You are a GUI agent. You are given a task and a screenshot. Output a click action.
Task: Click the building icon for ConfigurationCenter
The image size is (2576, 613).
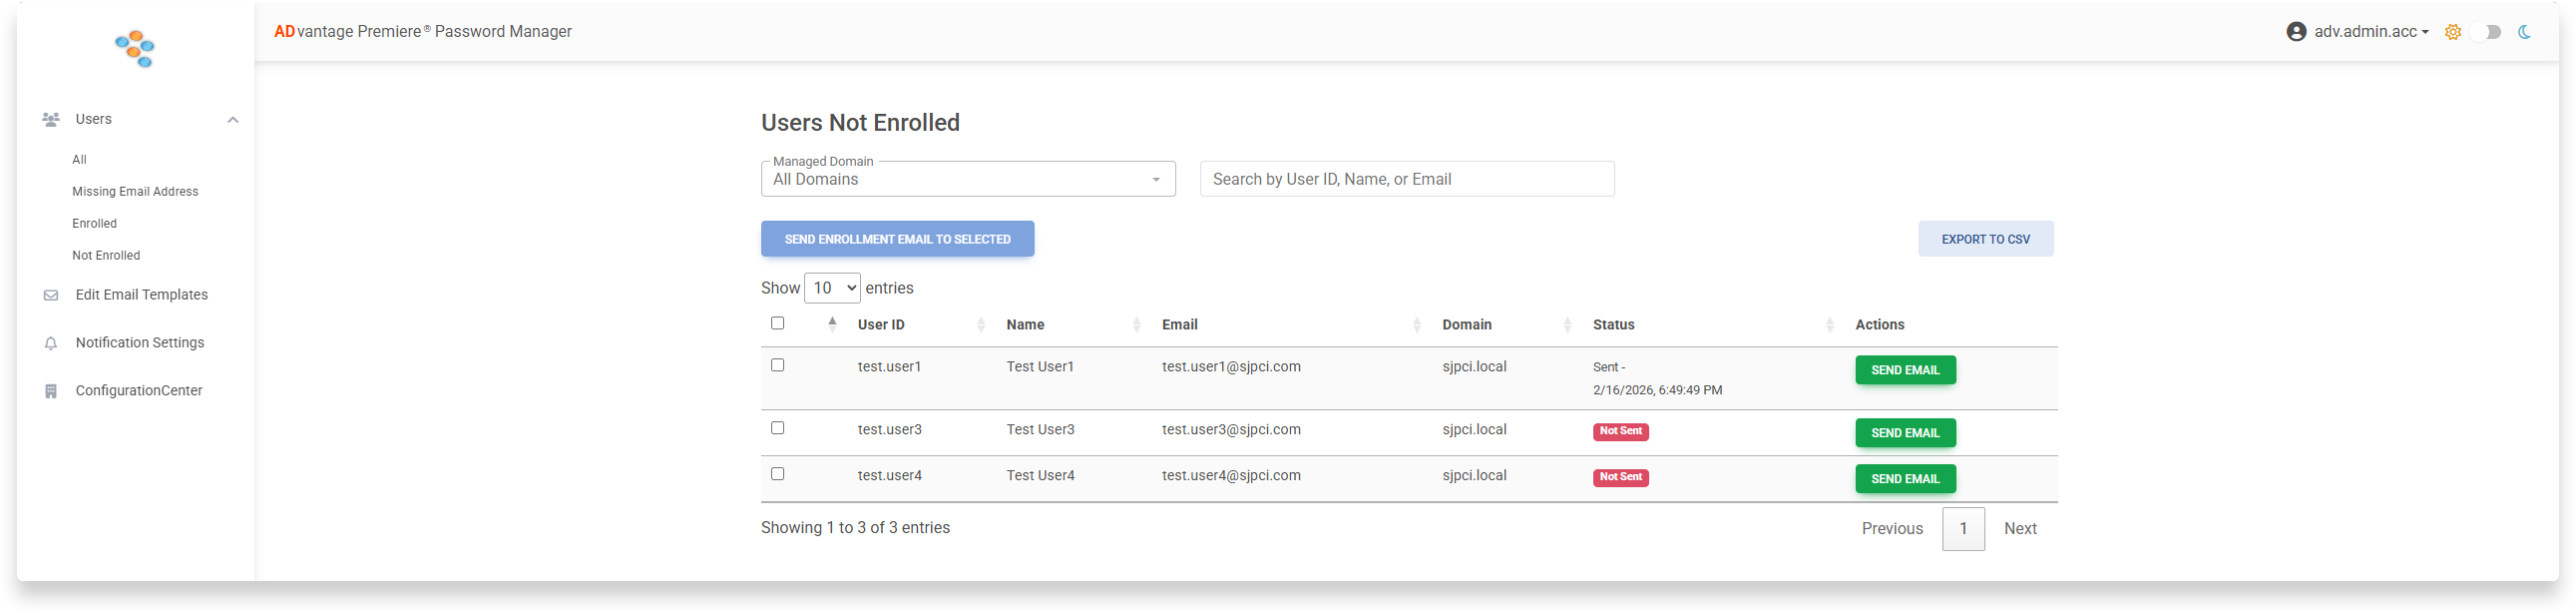point(51,392)
